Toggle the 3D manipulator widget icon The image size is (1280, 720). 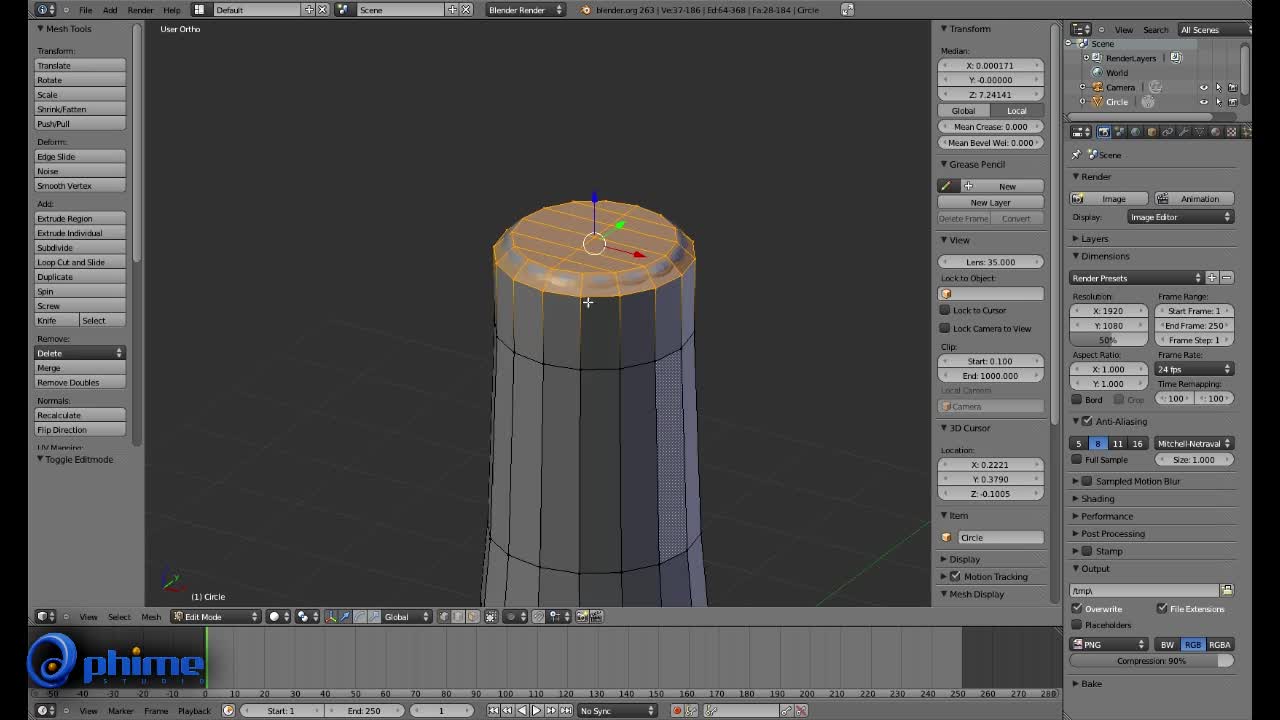click(331, 616)
